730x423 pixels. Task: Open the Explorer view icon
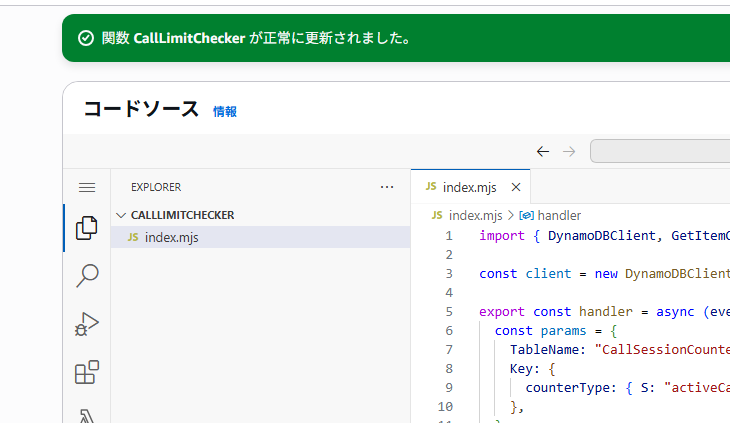pos(87,228)
